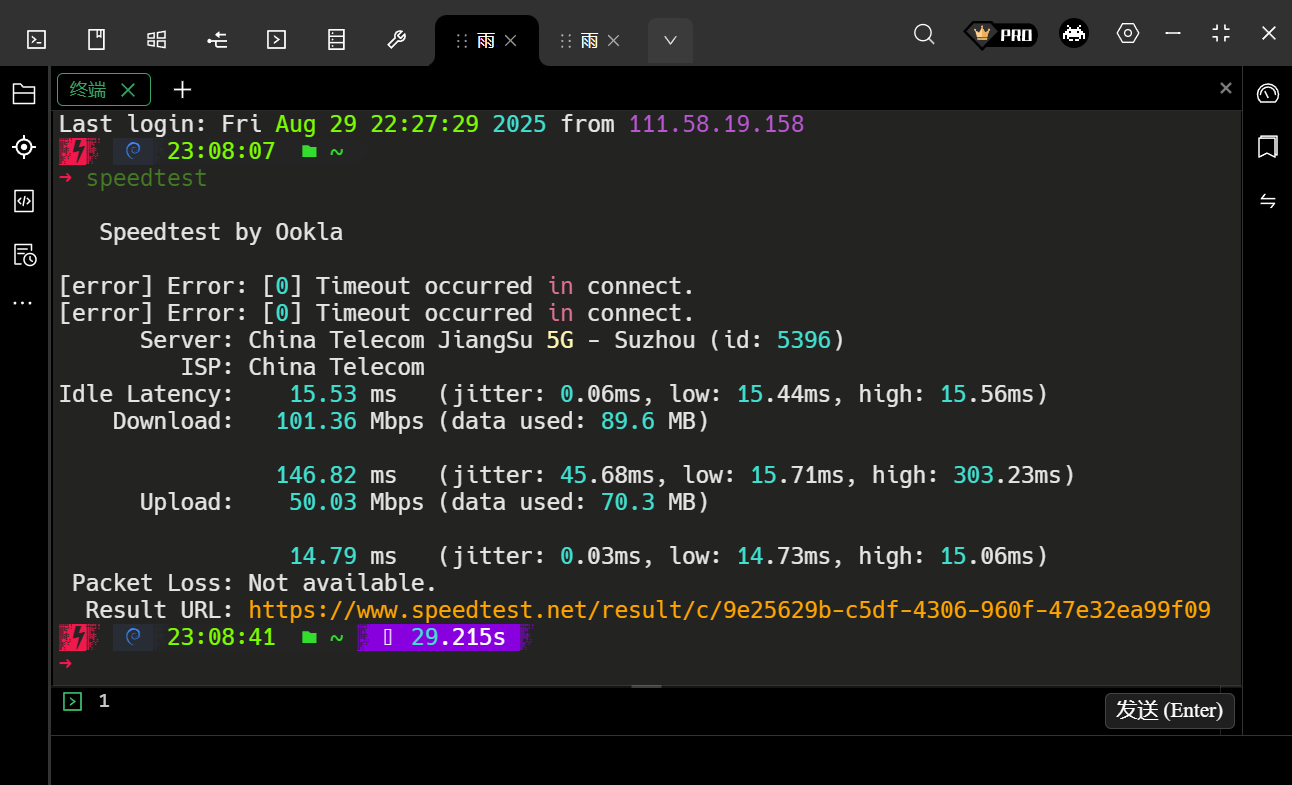Expand the three-dots more menu in sidebar
The height and width of the screenshot is (785, 1292).
[24, 303]
